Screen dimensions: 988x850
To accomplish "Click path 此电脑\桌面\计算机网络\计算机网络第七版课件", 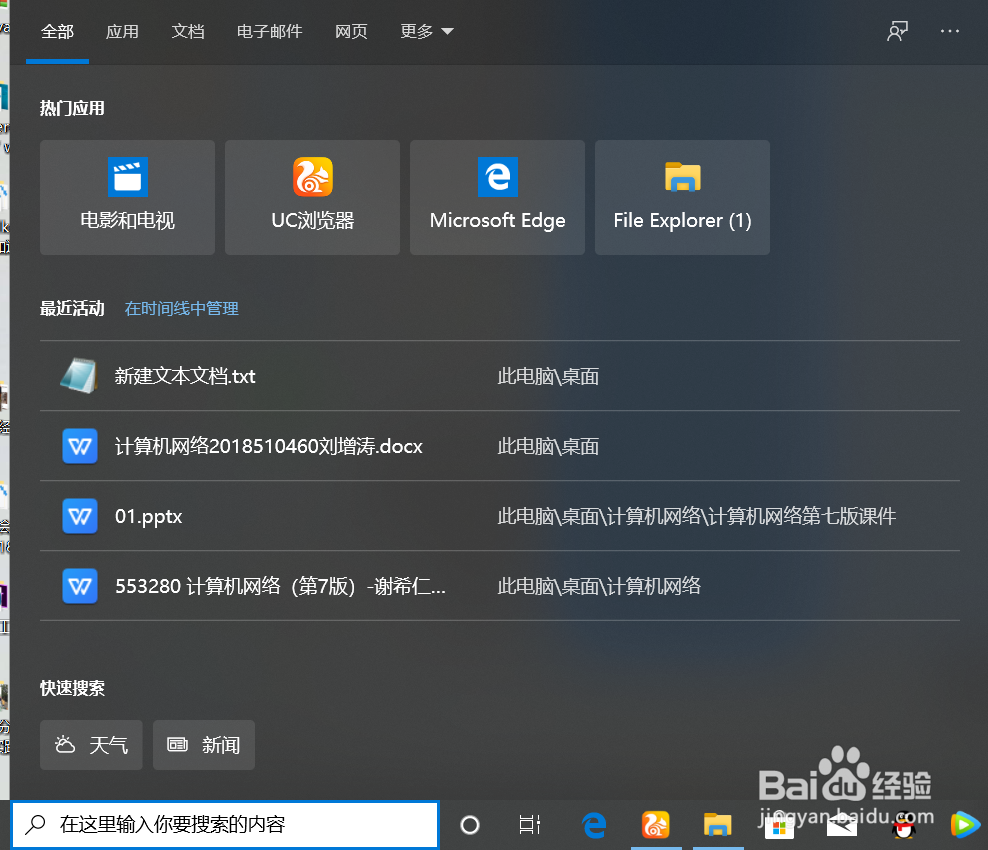I will pyautogui.click(x=696, y=517).
